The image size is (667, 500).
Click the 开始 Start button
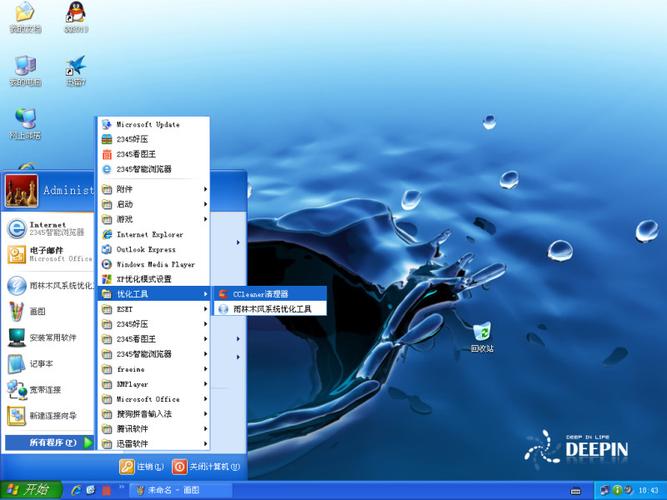pyautogui.click(x=31, y=490)
